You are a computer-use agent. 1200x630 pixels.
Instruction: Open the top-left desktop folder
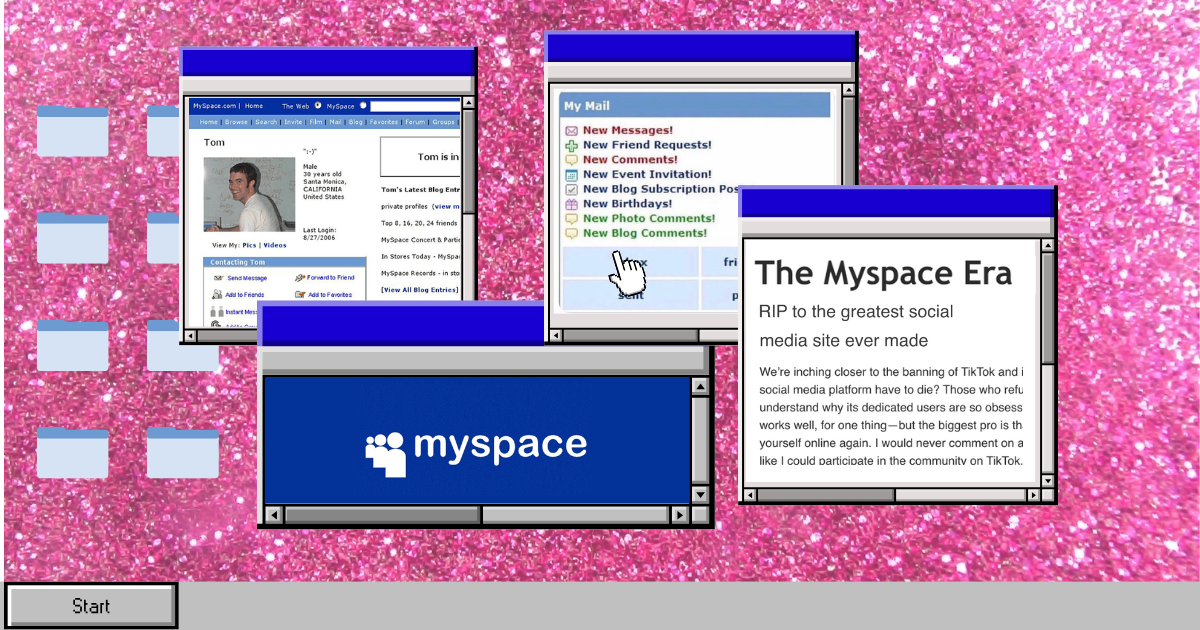pos(72,131)
